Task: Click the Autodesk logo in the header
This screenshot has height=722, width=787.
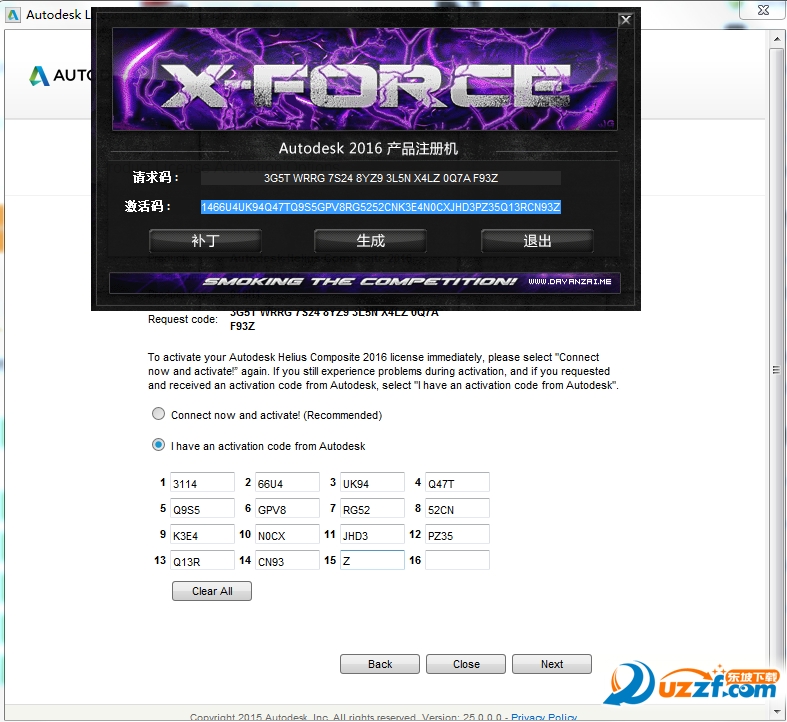Action: [40, 76]
